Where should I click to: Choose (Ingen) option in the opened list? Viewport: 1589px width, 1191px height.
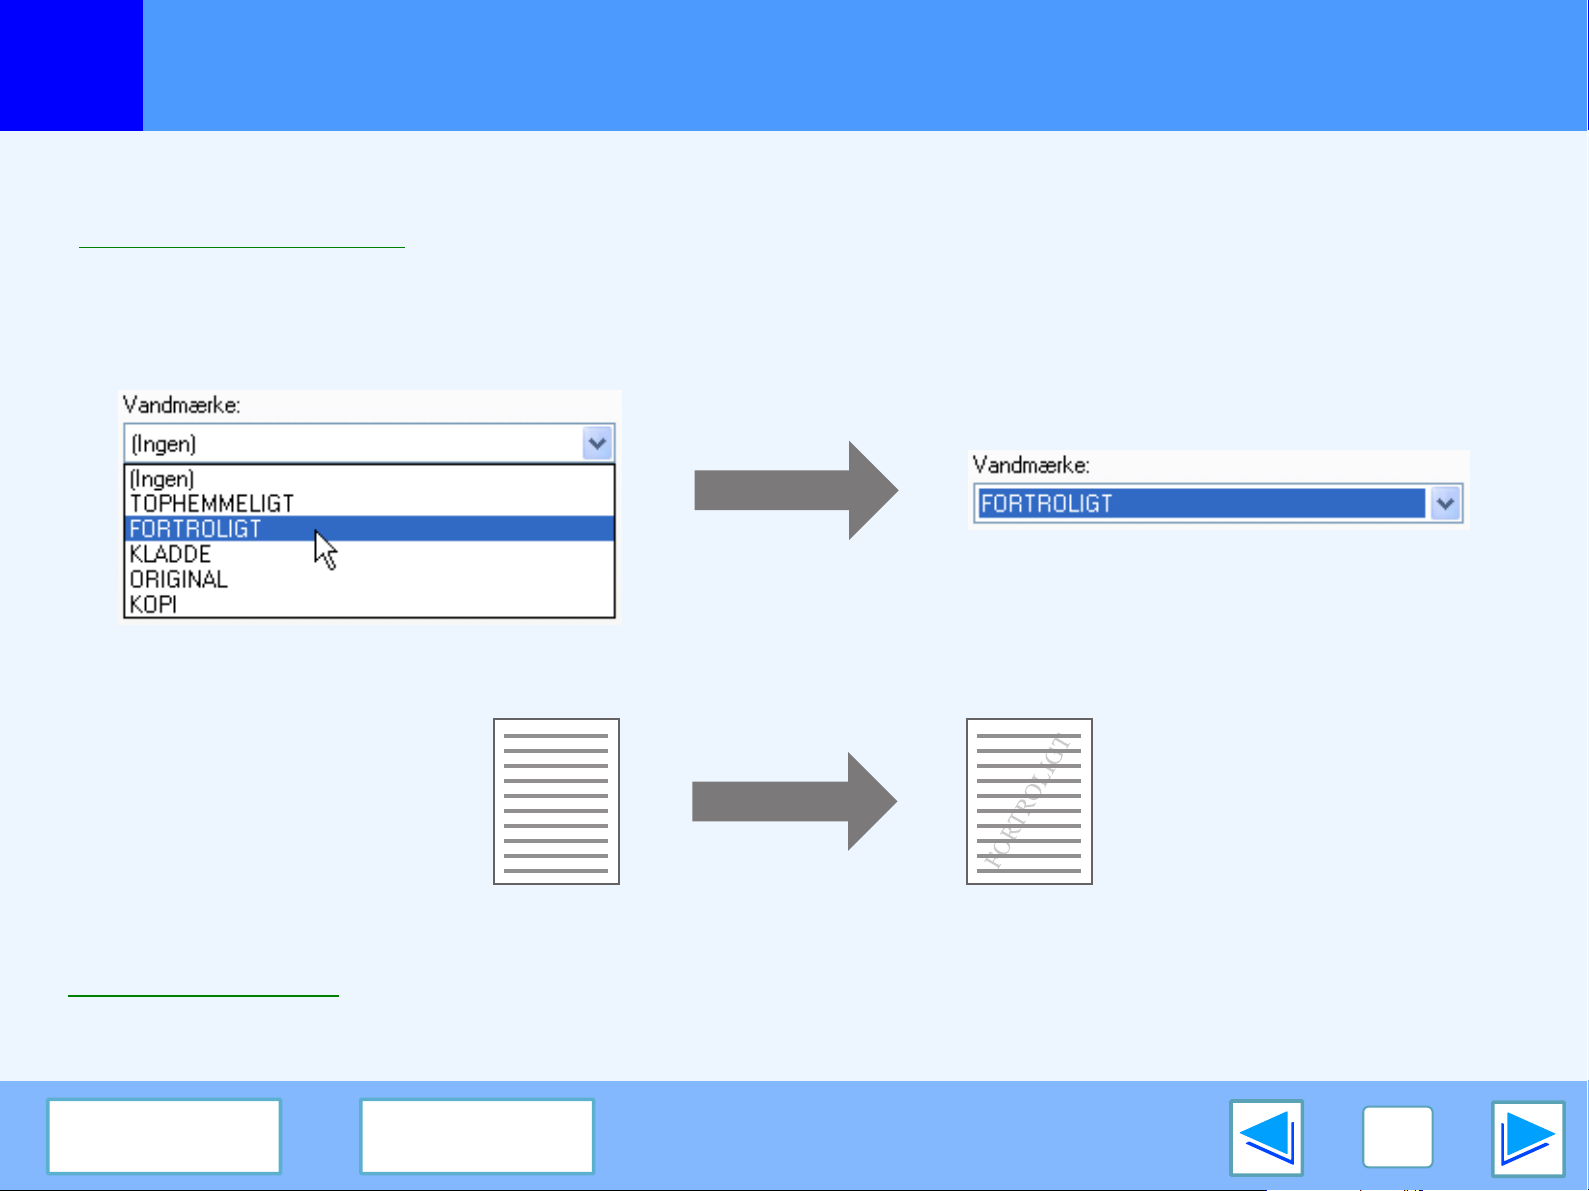pyautogui.click(x=162, y=479)
